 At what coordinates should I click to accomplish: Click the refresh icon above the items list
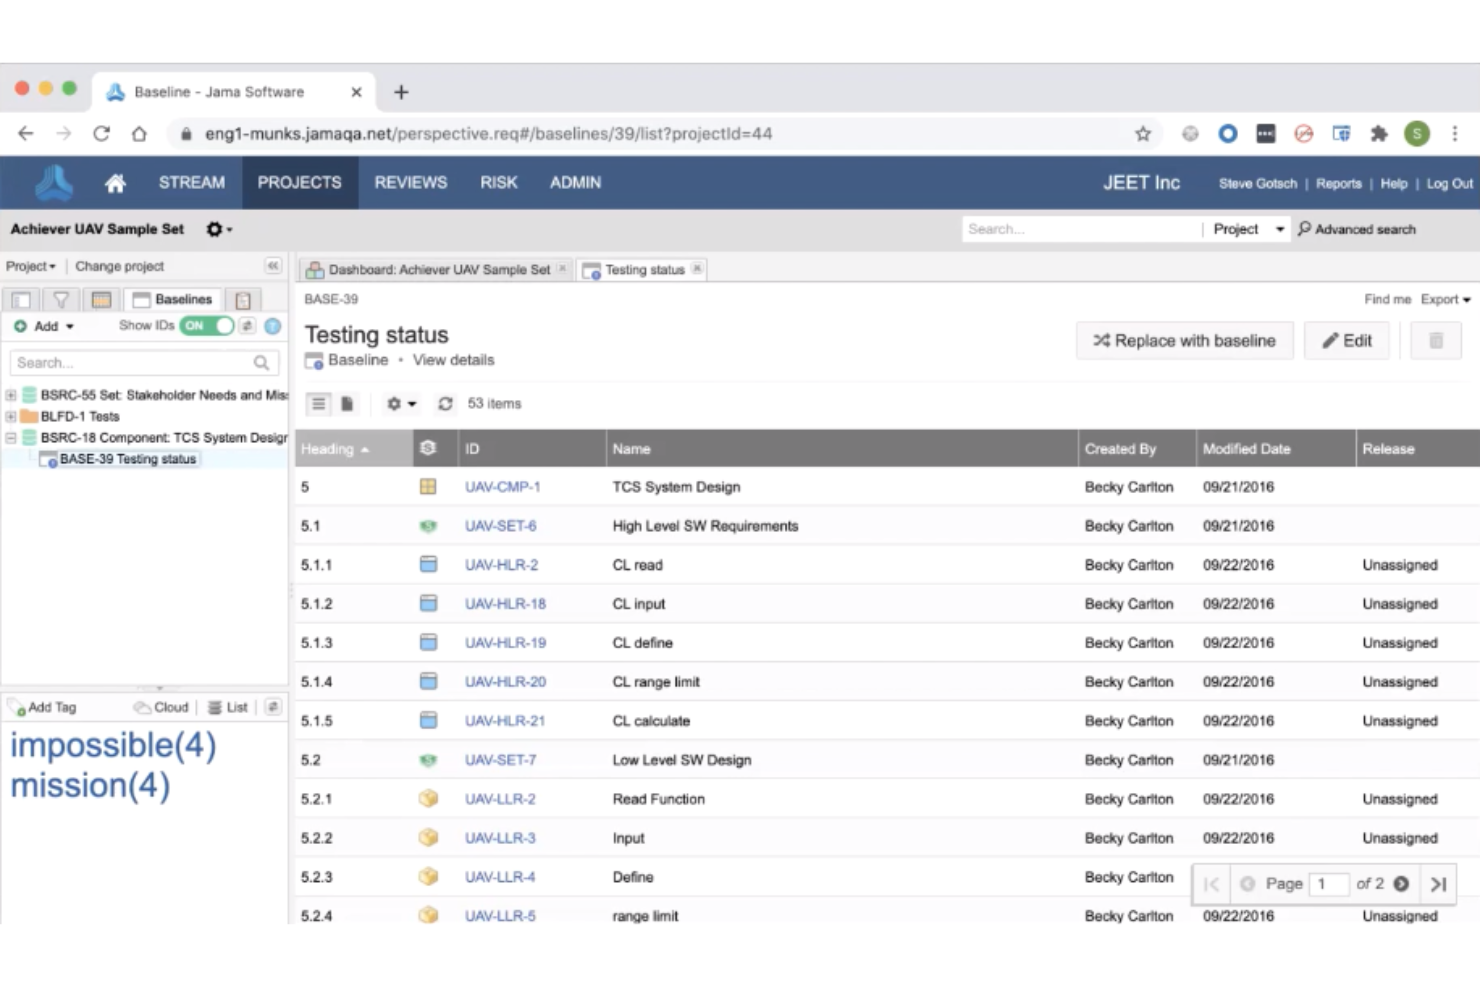(x=444, y=403)
